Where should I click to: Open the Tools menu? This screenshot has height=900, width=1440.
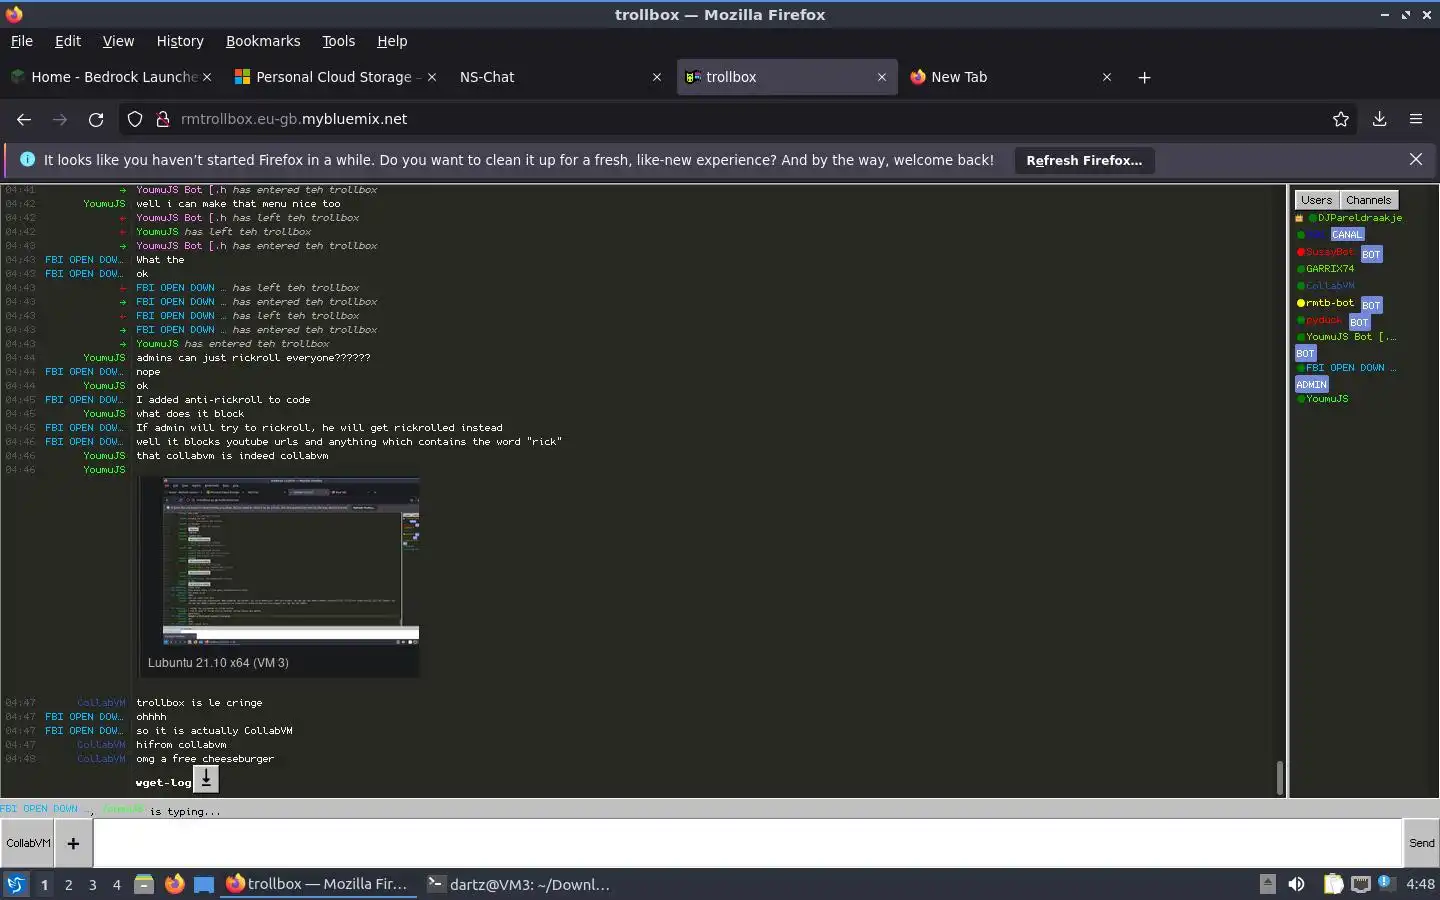click(339, 41)
